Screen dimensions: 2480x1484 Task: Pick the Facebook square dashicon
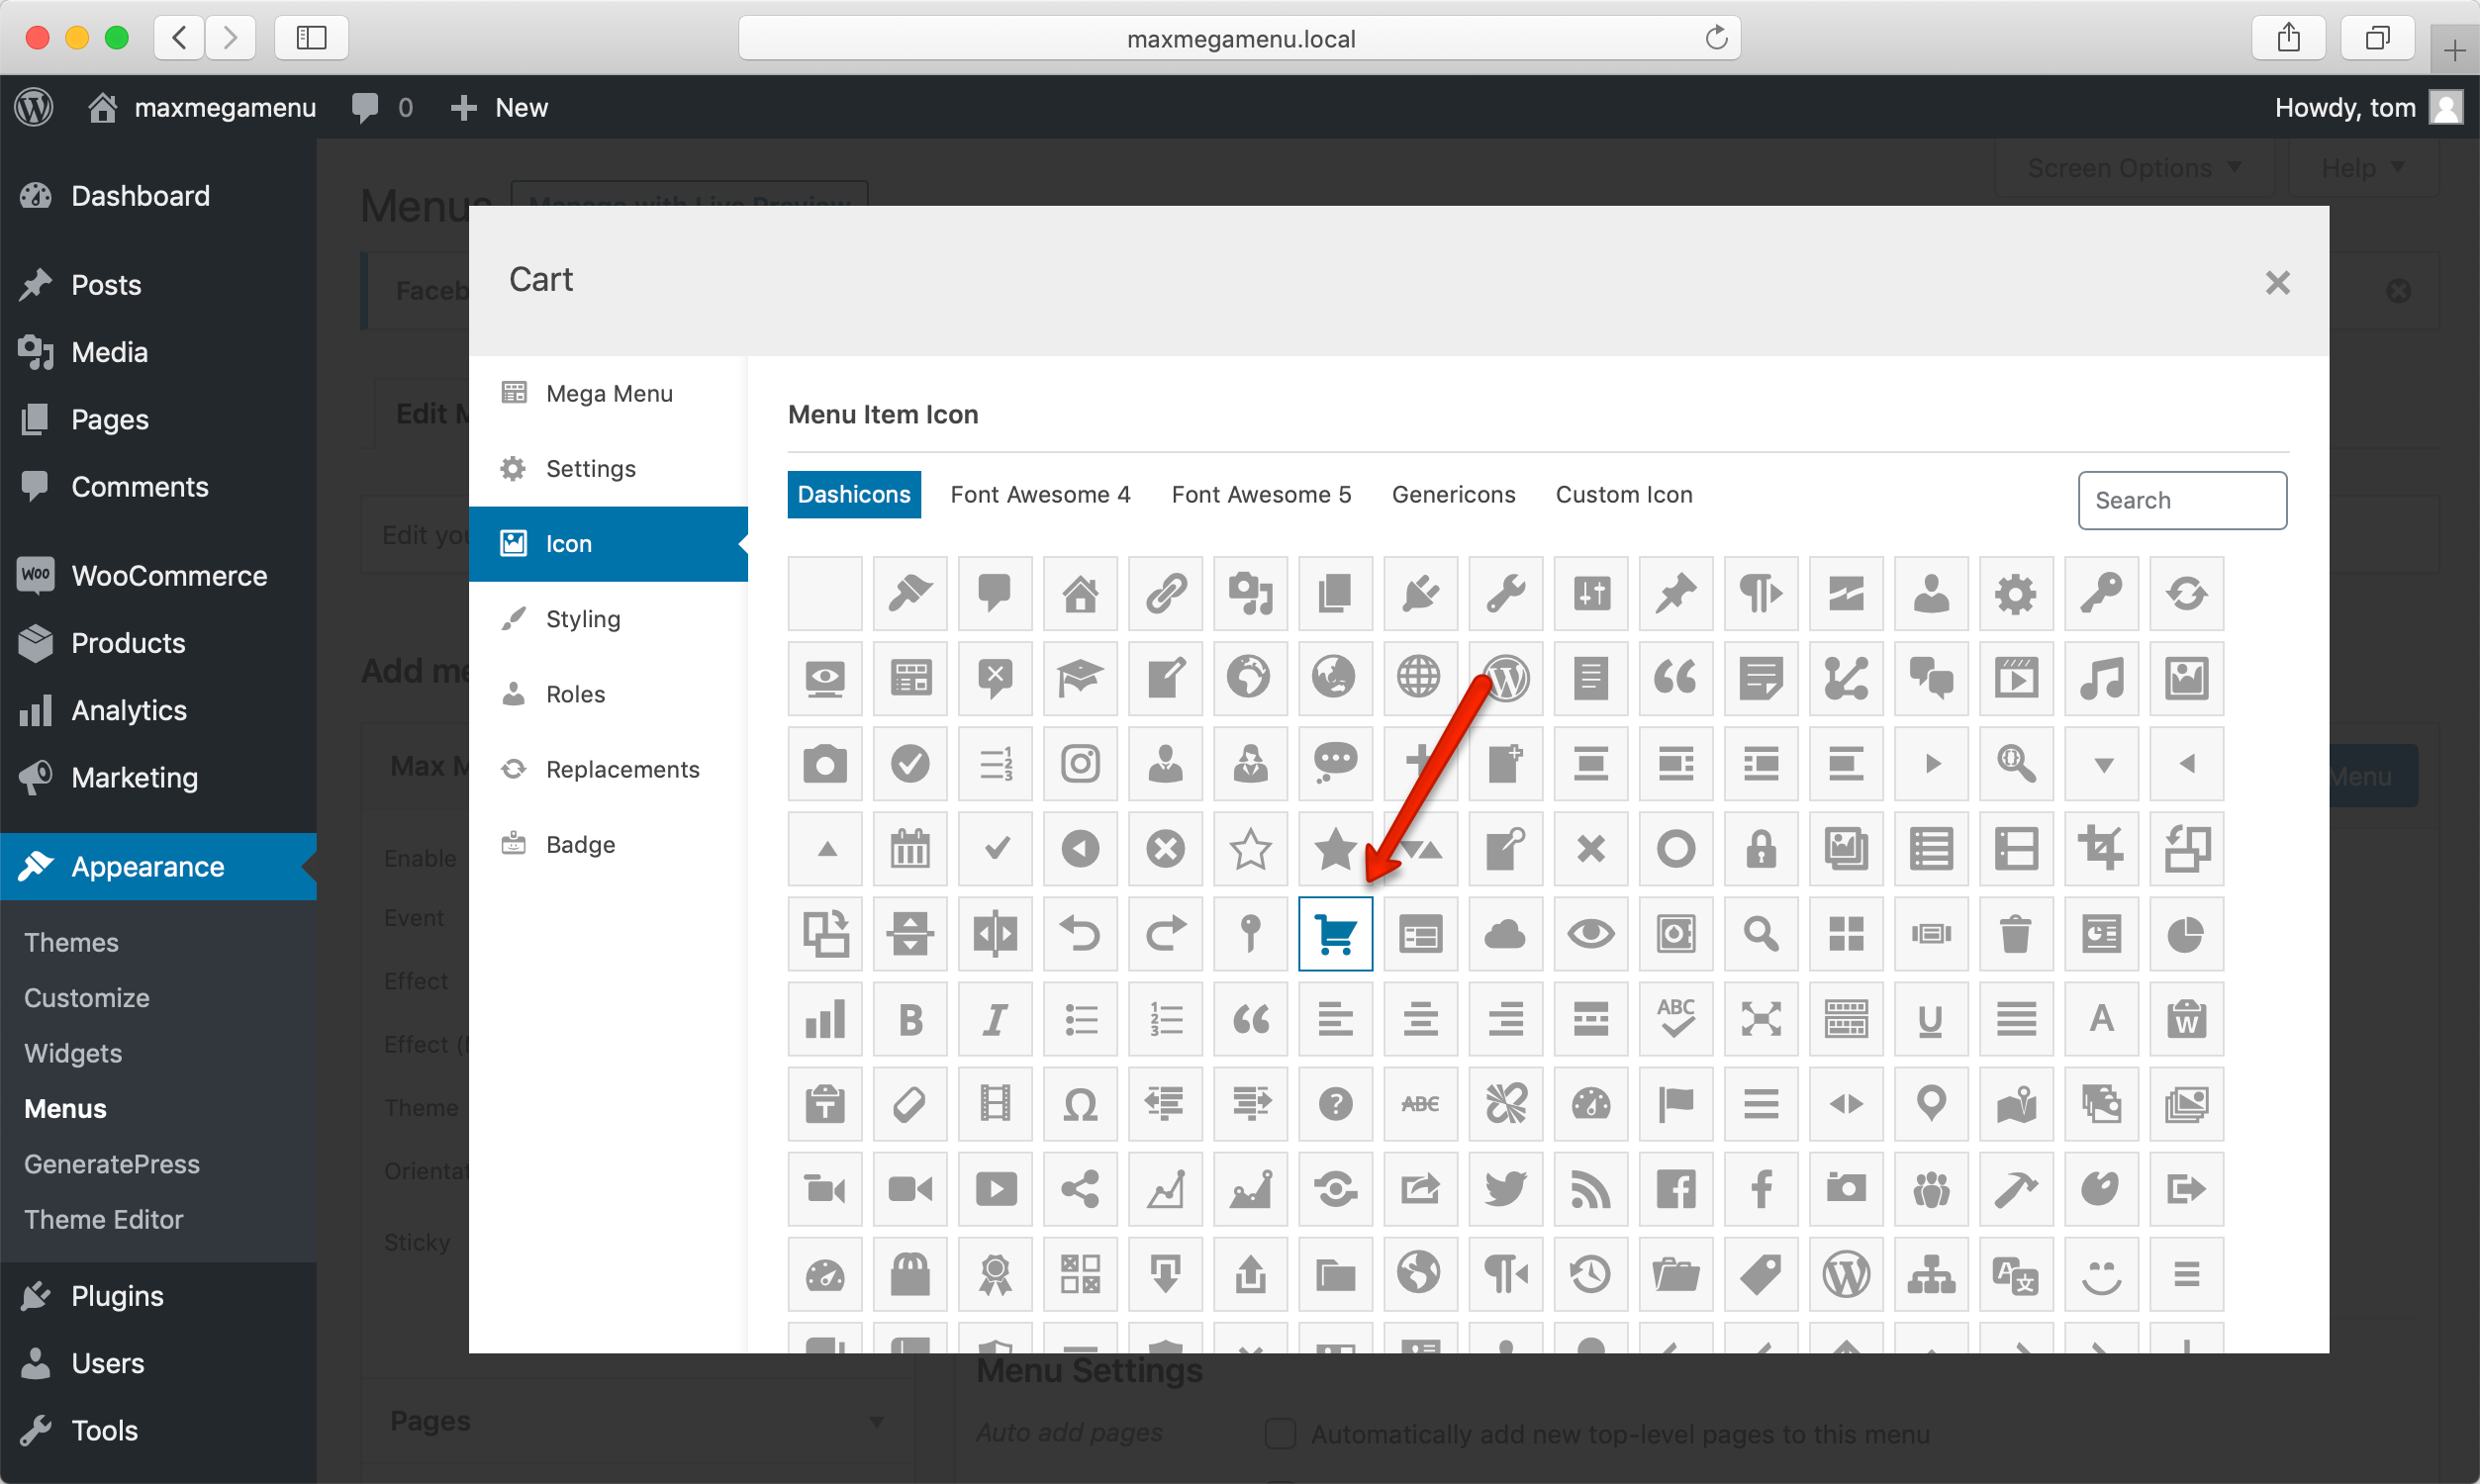pyautogui.click(x=1676, y=1189)
